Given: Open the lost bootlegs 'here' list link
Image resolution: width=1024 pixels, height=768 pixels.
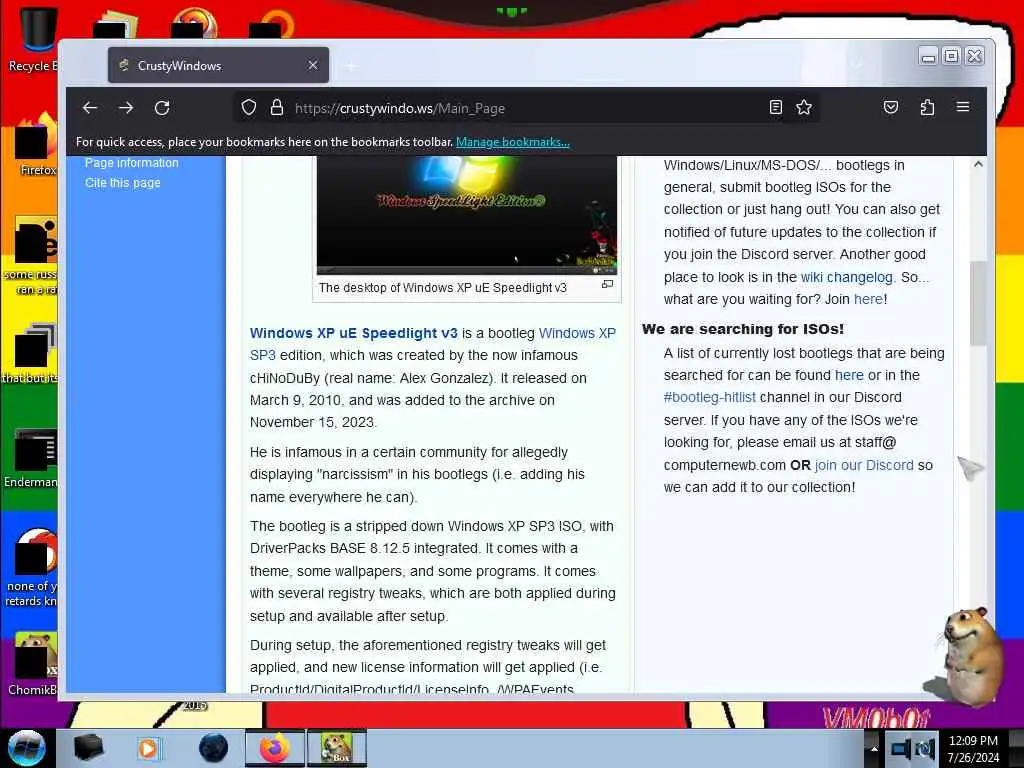Looking at the screenshot, I should click(x=849, y=375).
